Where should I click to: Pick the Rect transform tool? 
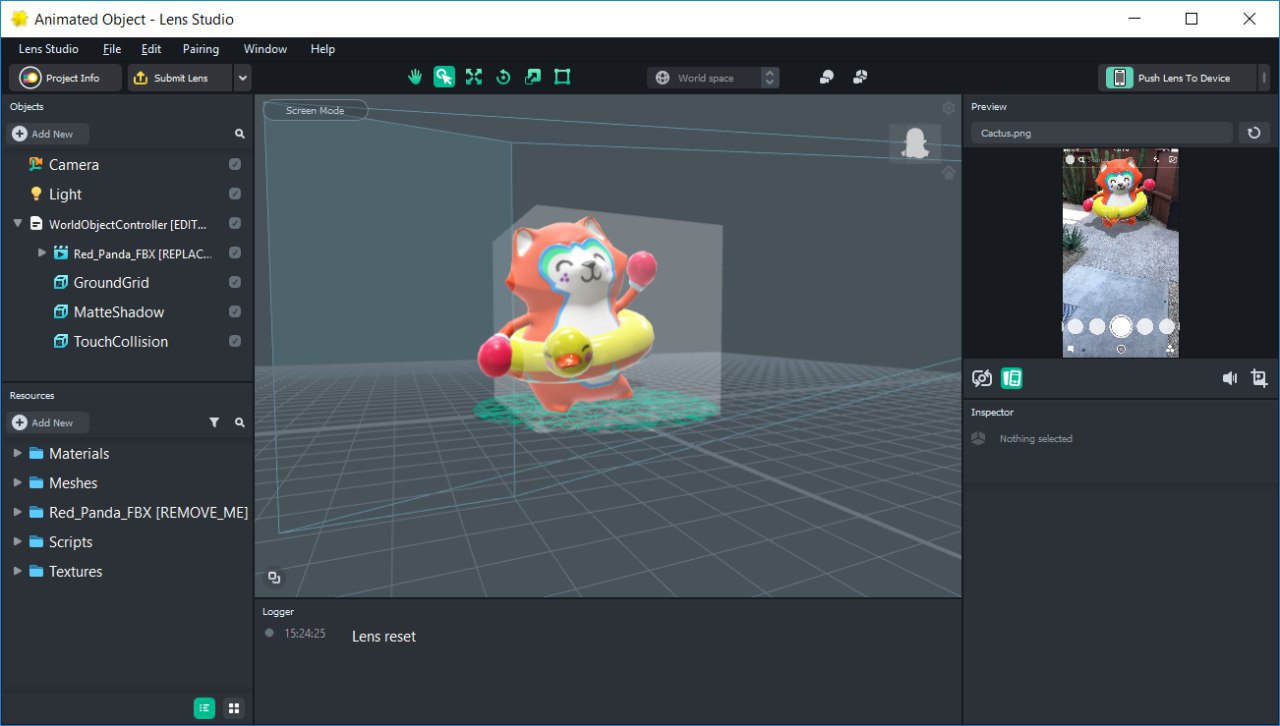point(562,77)
